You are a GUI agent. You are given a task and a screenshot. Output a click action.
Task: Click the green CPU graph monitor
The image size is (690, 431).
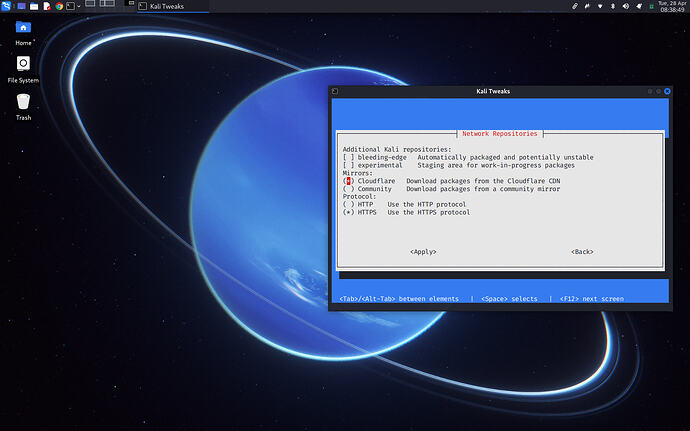click(x=651, y=6)
